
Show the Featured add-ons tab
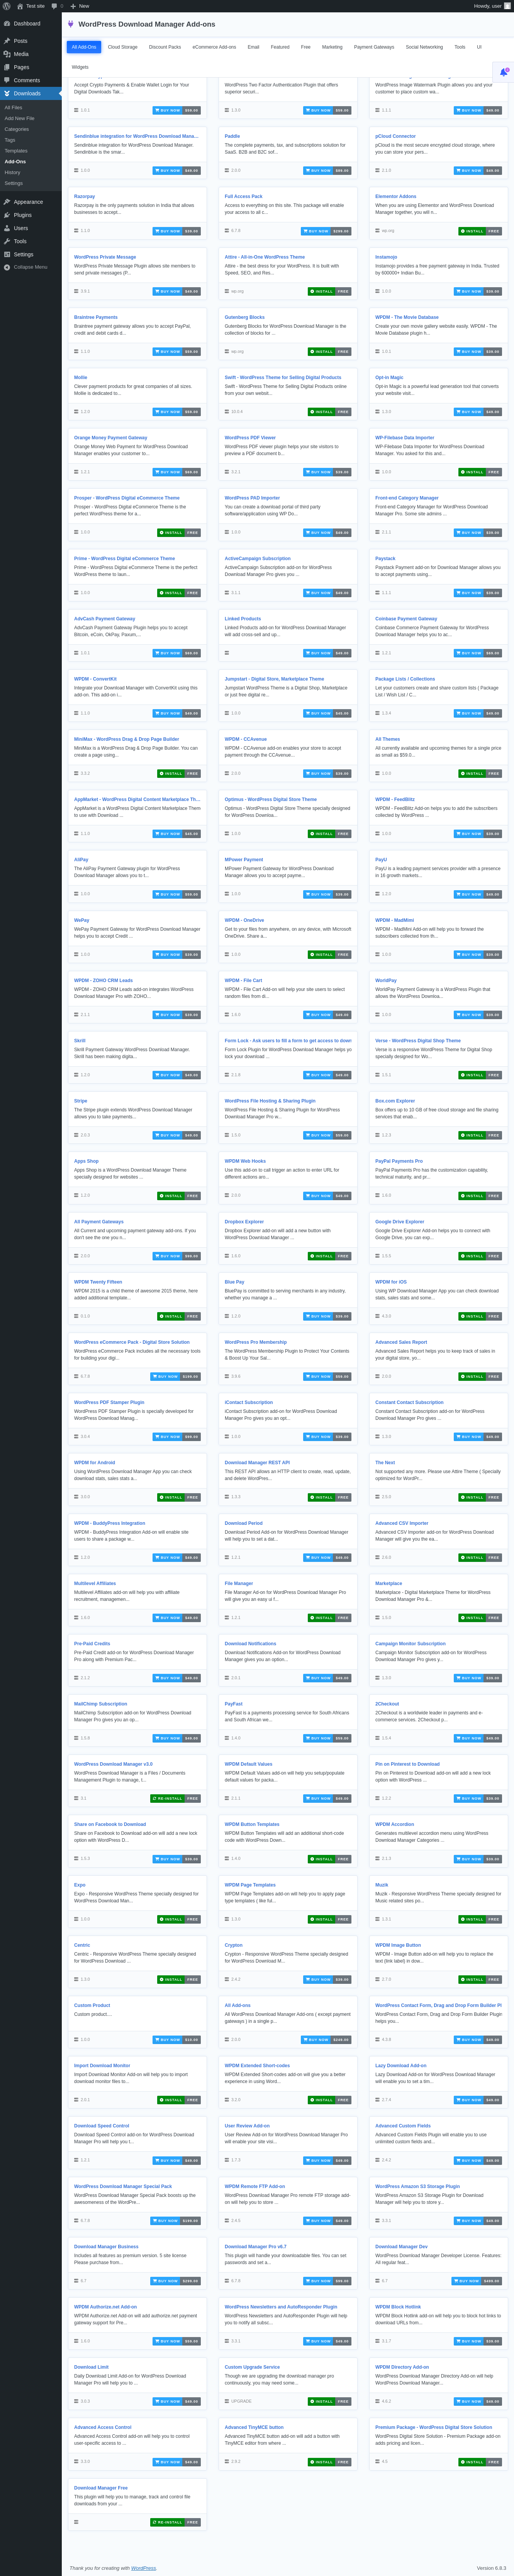coord(280,47)
